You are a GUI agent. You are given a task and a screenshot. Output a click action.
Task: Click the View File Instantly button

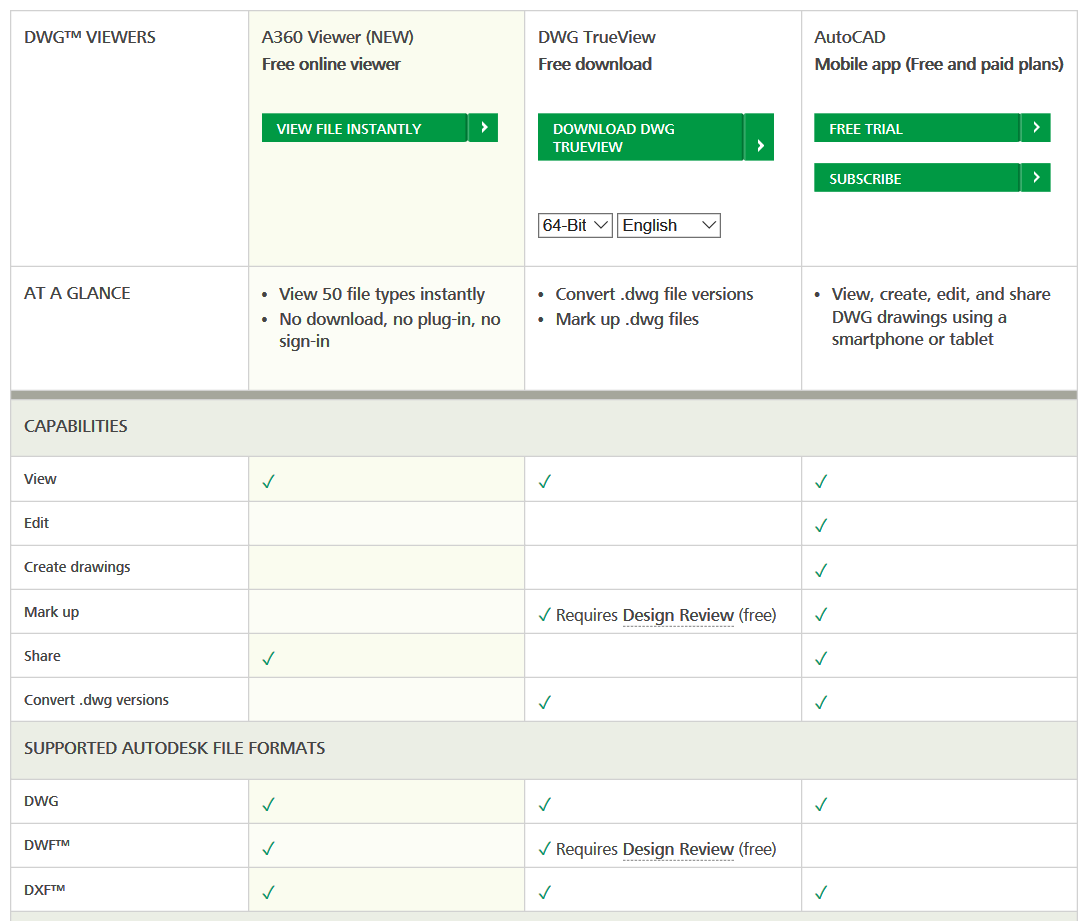coord(380,128)
